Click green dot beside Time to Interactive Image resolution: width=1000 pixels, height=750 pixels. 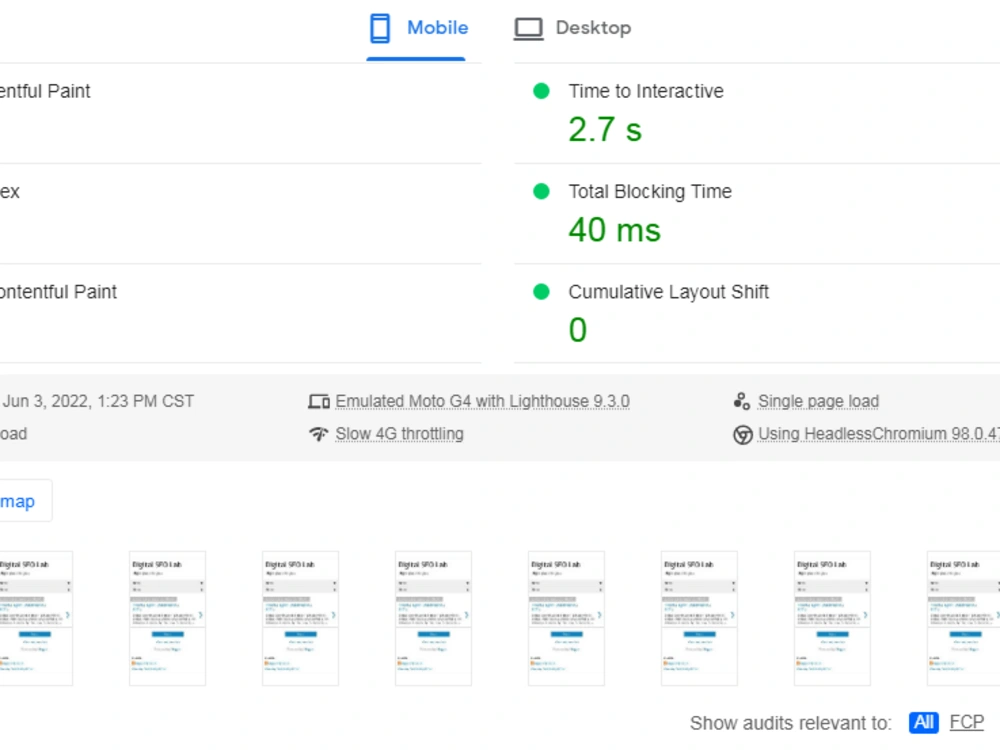pos(541,91)
